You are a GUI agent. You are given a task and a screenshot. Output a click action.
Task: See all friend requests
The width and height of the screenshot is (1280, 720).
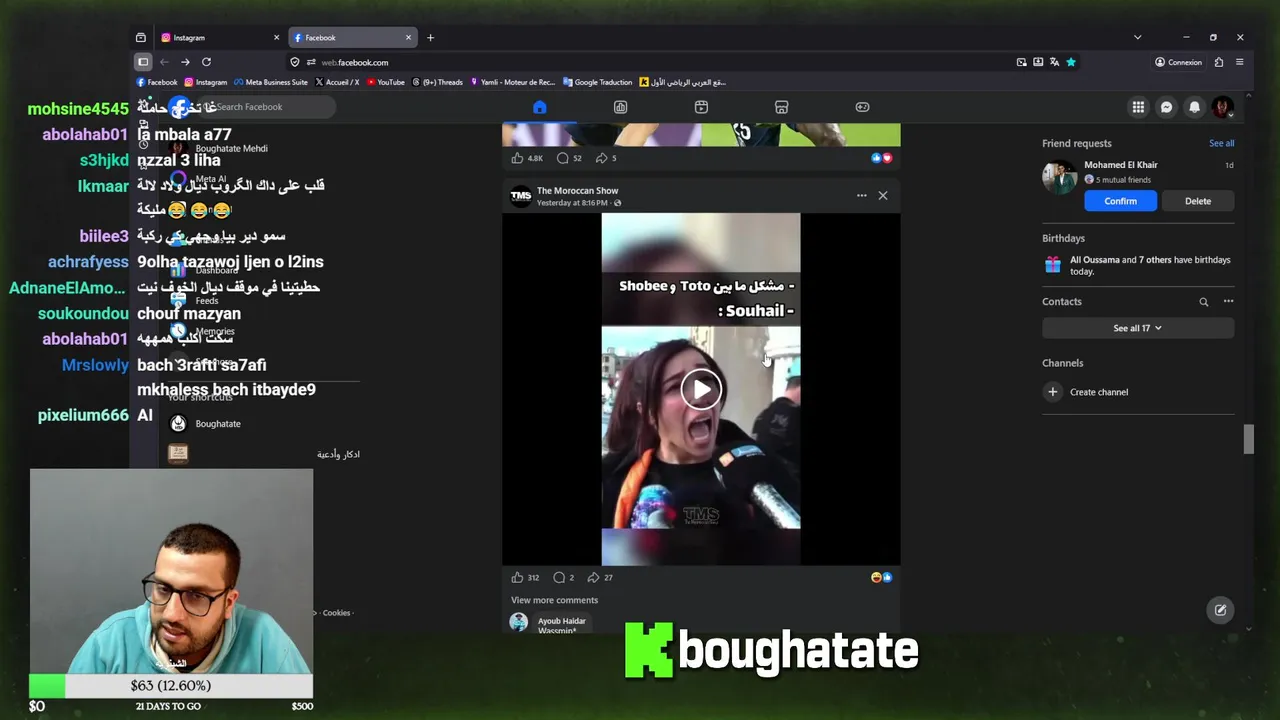1221,143
